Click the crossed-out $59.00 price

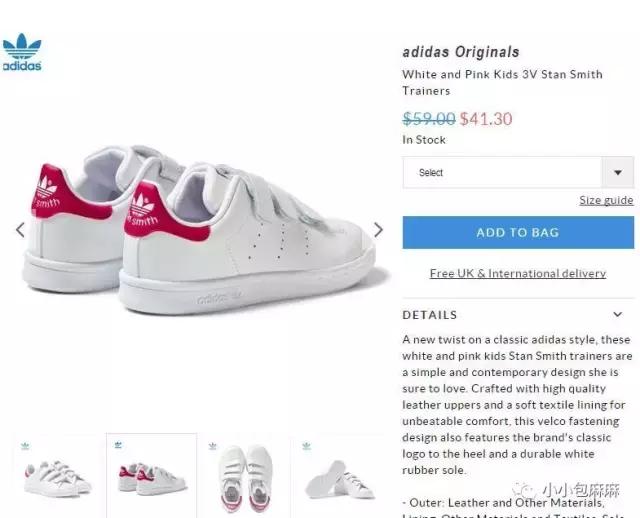[428, 119]
